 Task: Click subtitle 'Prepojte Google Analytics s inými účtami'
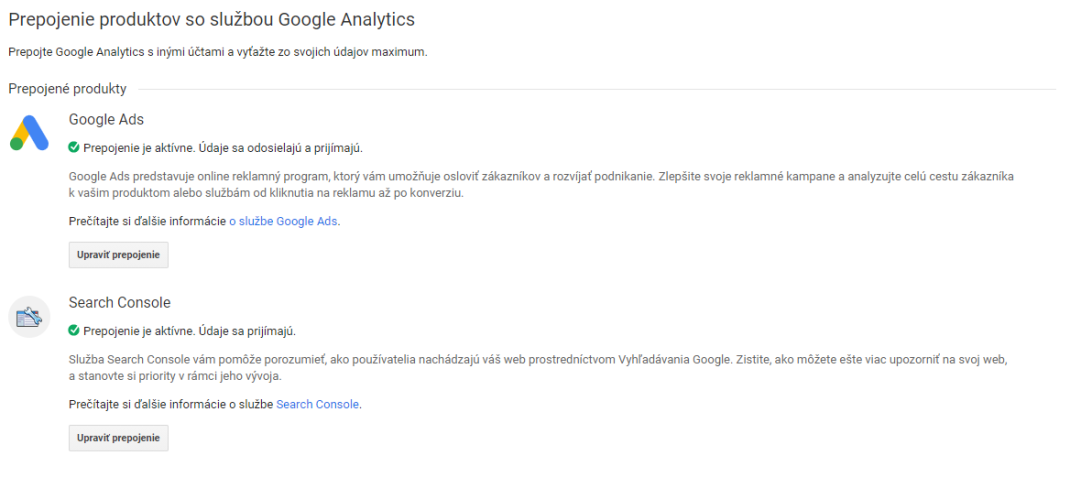click(125, 53)
